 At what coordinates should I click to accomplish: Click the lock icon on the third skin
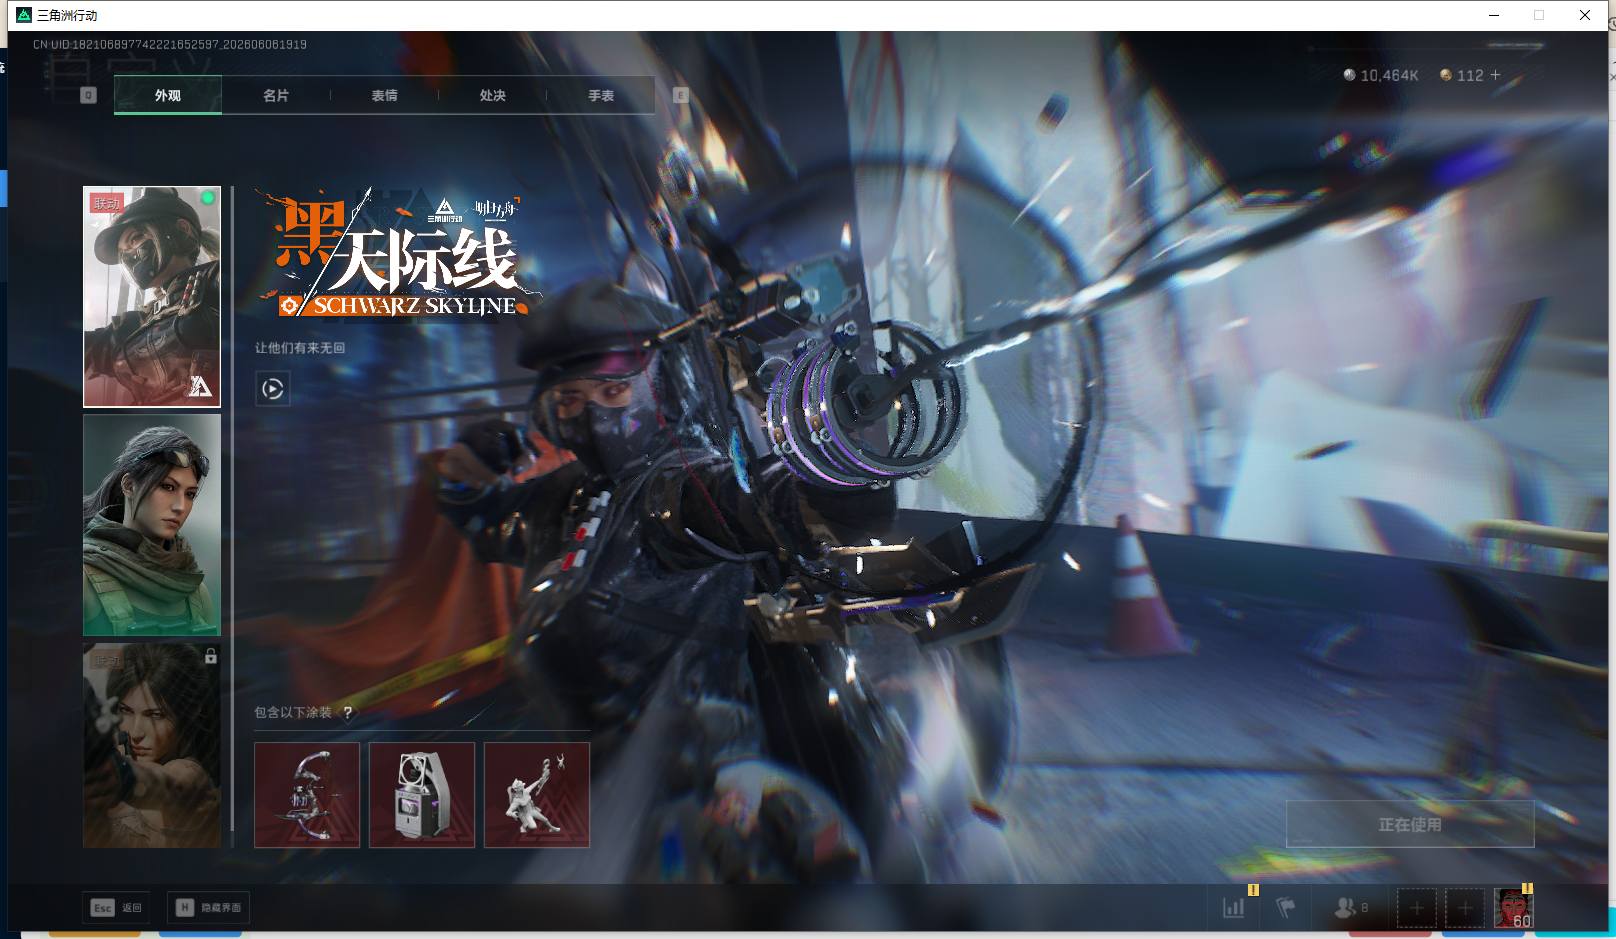[210, 657]
